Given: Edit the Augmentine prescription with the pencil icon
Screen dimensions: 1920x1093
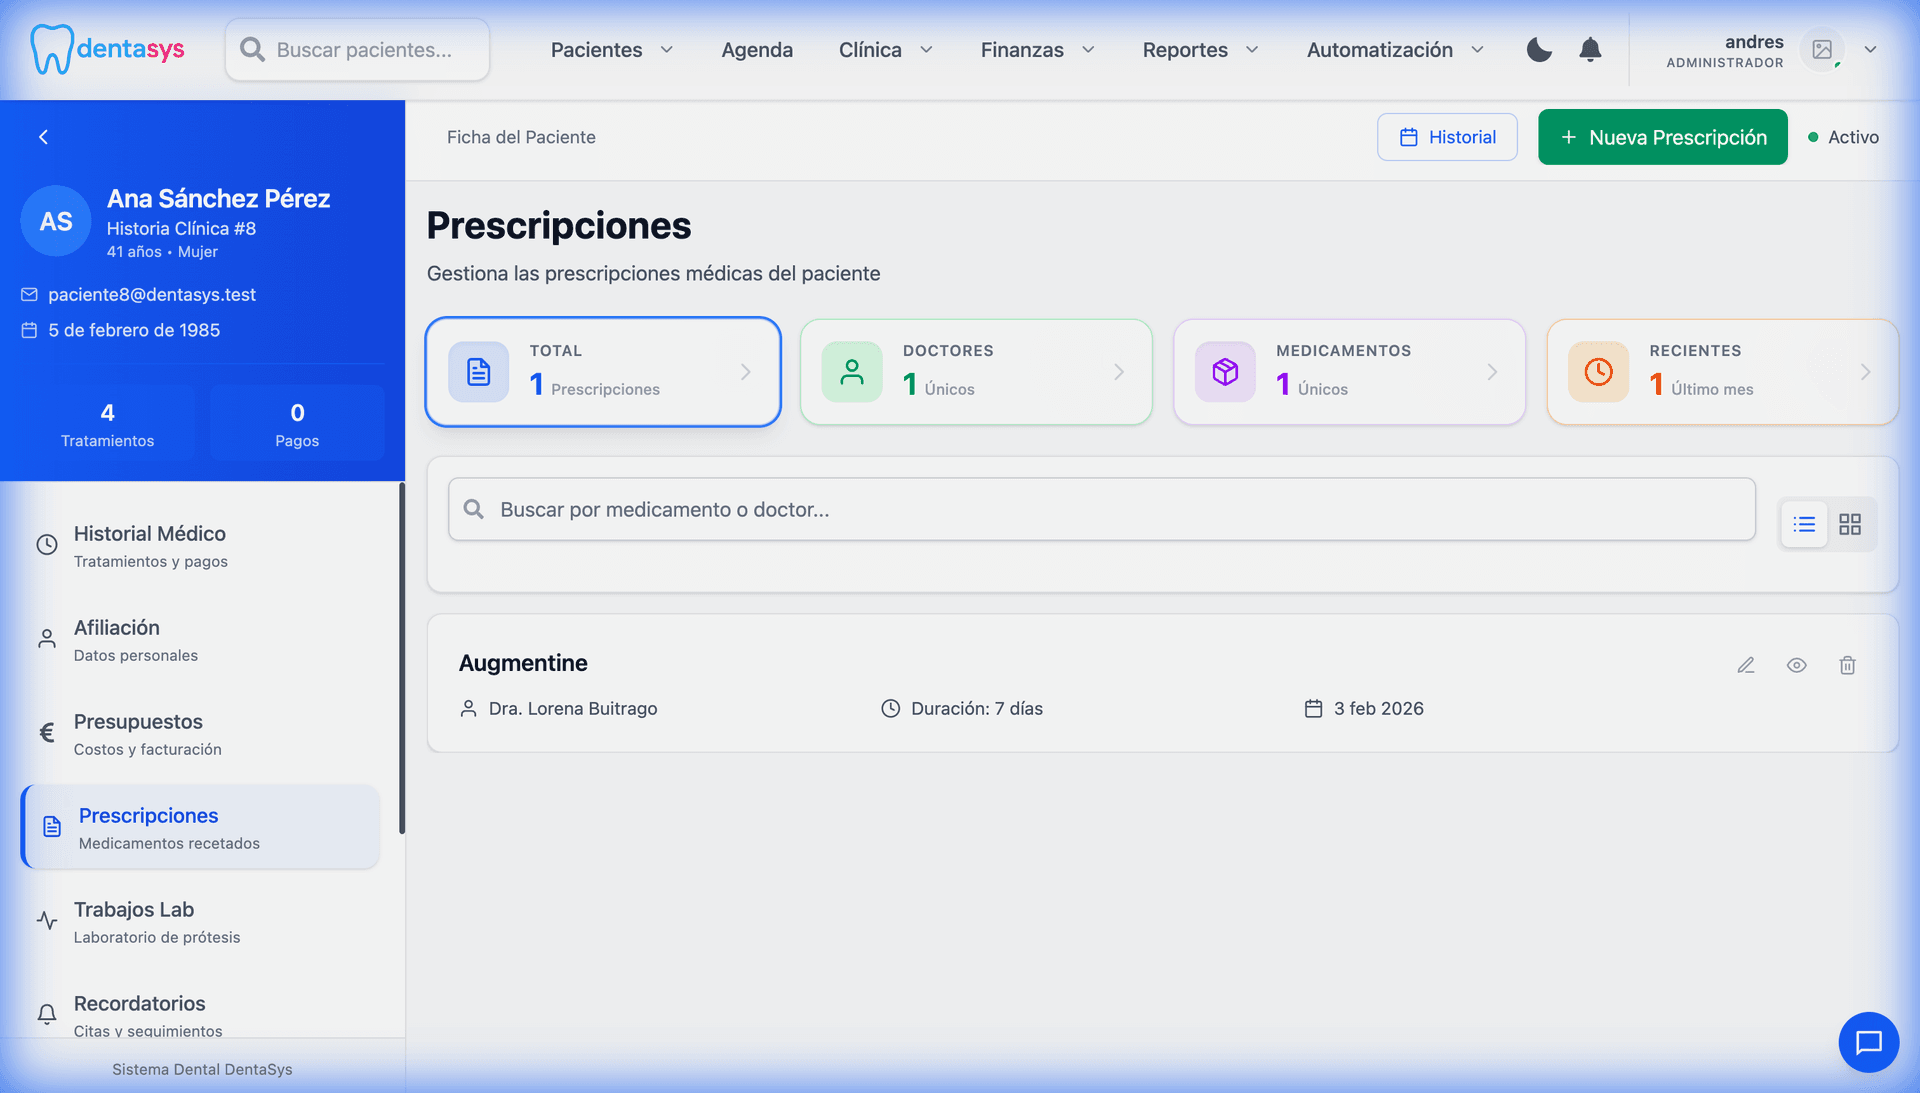Looking at the screenshot, I should pyautogui.click(x=1746, y=664).
